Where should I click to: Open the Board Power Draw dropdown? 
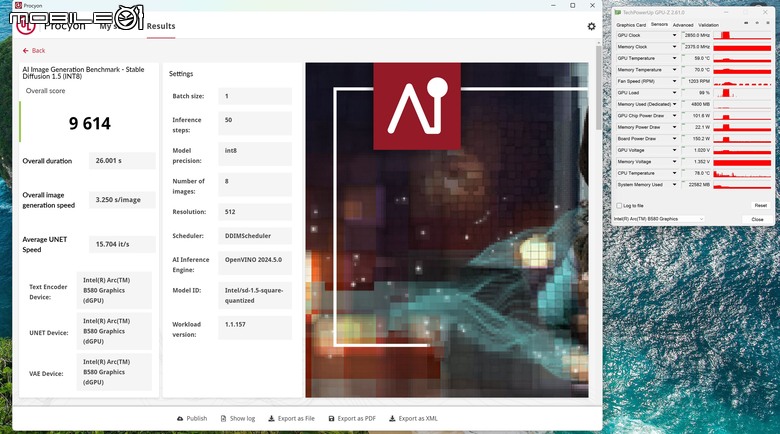(x=675, y=139)
